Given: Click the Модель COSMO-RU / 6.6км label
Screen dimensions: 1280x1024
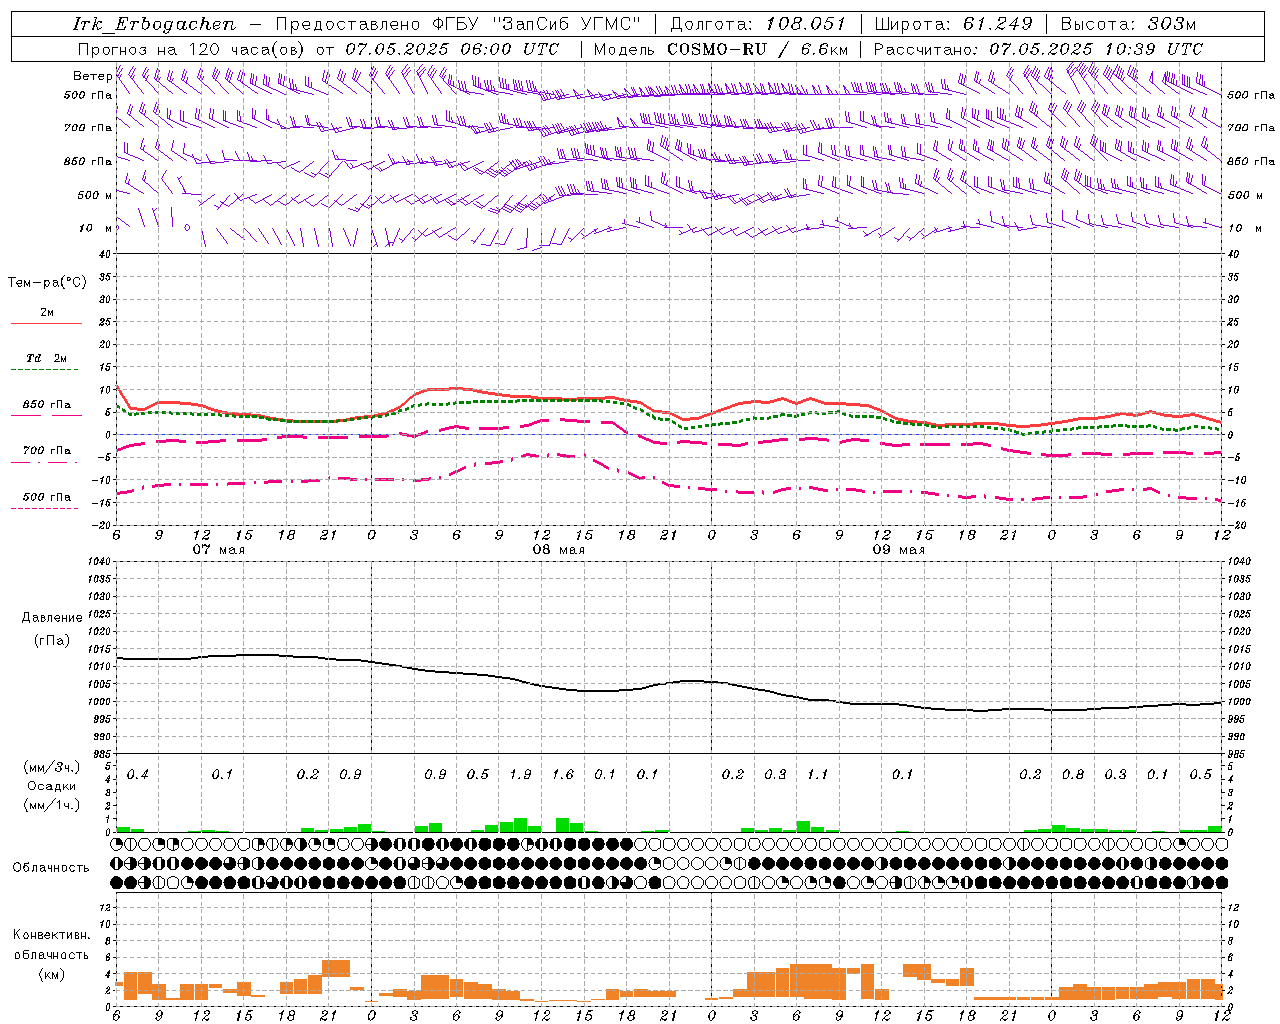Looking at the screenshot, I should coord(720,49).
